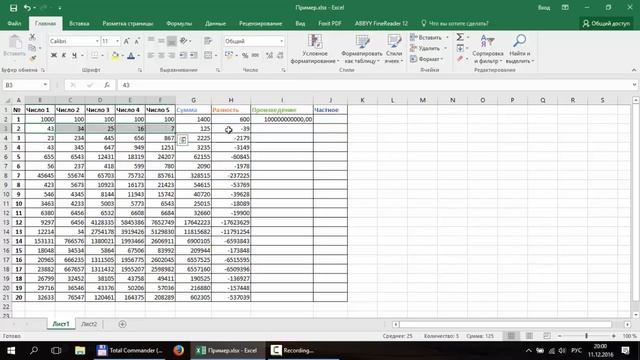The height and width of the screenshot is (360, 640).
Task: Click the Общий доступ share button
Action: click(606, 24)
